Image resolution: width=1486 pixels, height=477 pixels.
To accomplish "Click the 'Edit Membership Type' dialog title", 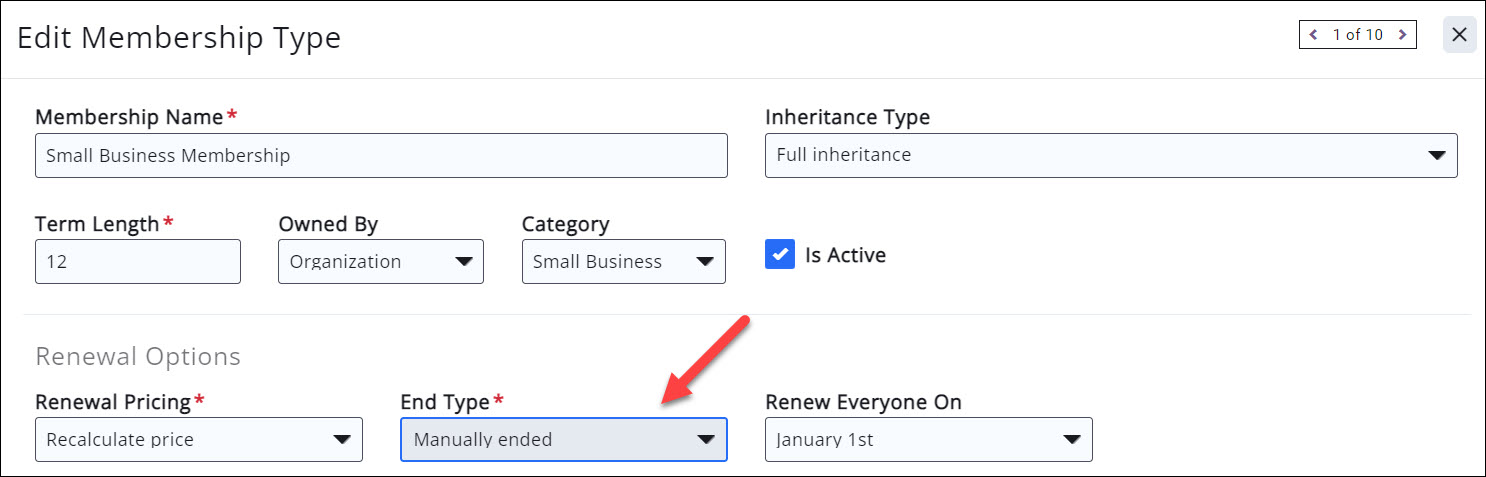I will point(179,38).
